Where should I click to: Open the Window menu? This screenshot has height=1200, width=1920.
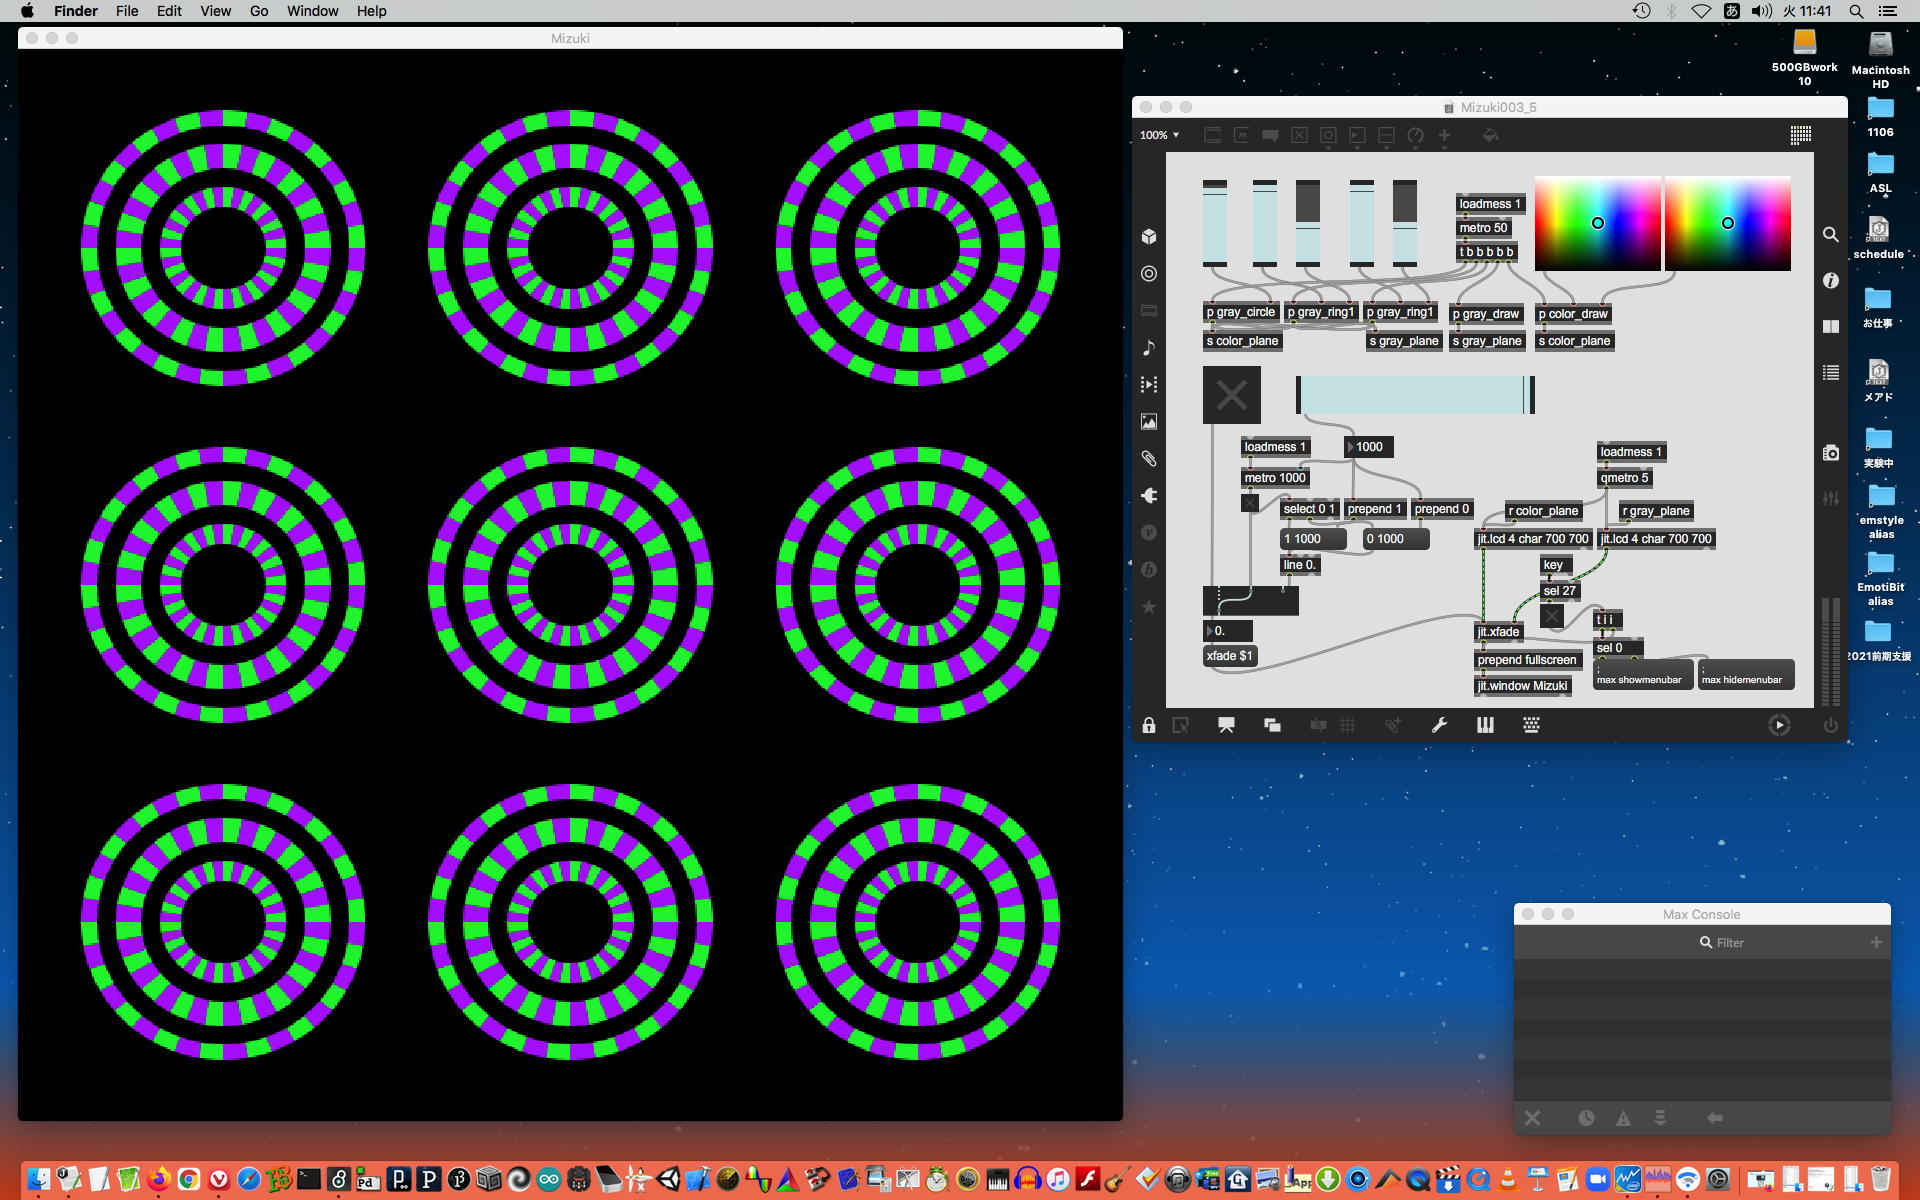click(x=312, y=11)
